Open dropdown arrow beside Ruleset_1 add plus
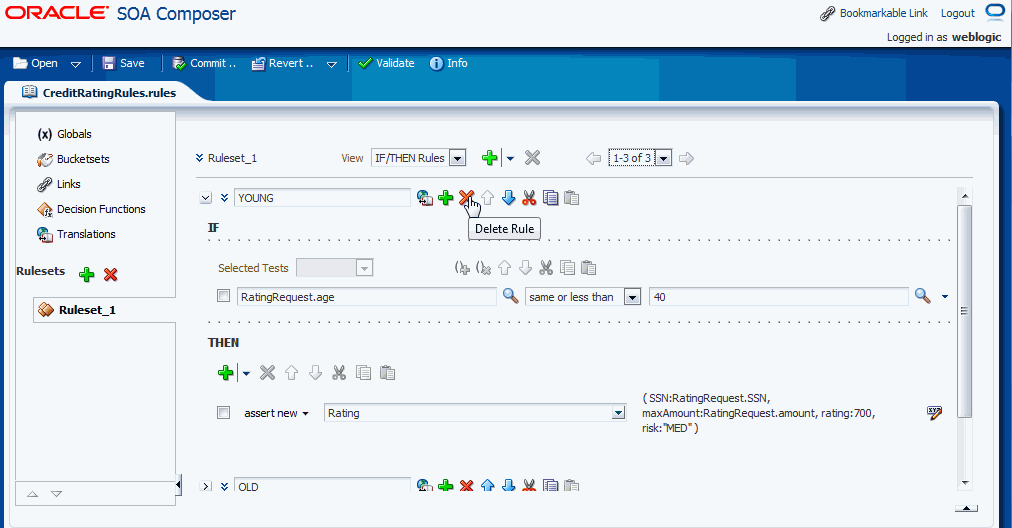This screenshot has height=528, width=1012. (x=510, y=158)
